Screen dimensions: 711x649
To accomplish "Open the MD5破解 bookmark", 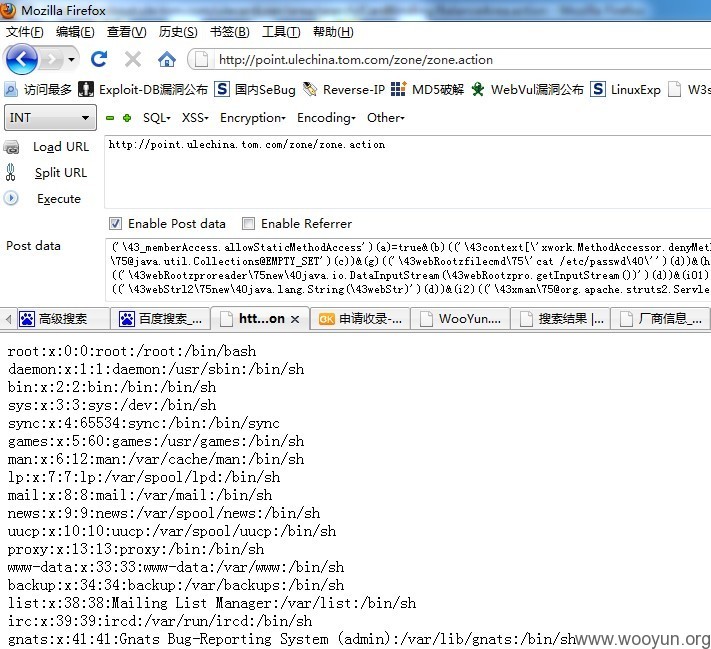I will [x=427, y=89].
